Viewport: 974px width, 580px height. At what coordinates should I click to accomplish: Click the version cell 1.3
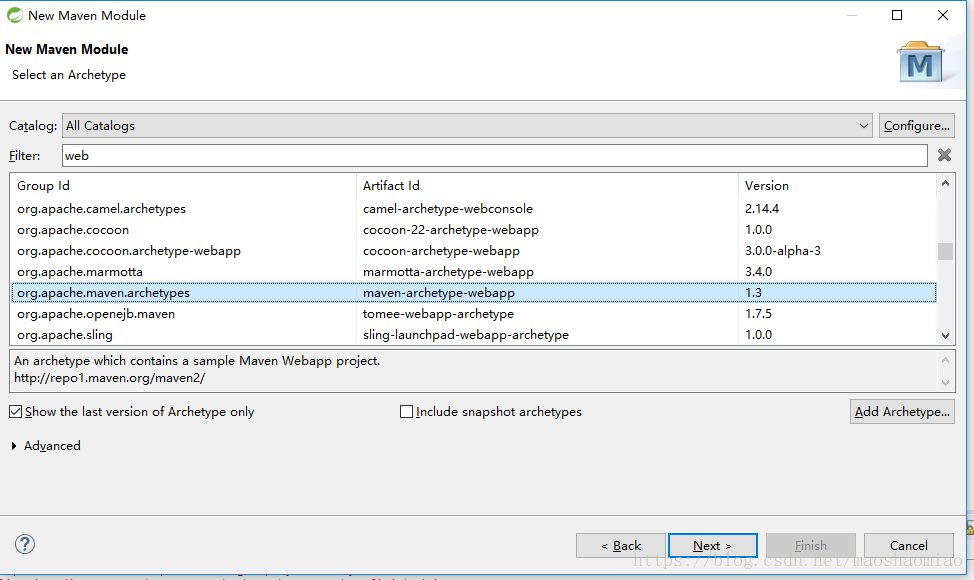[753, 292]
